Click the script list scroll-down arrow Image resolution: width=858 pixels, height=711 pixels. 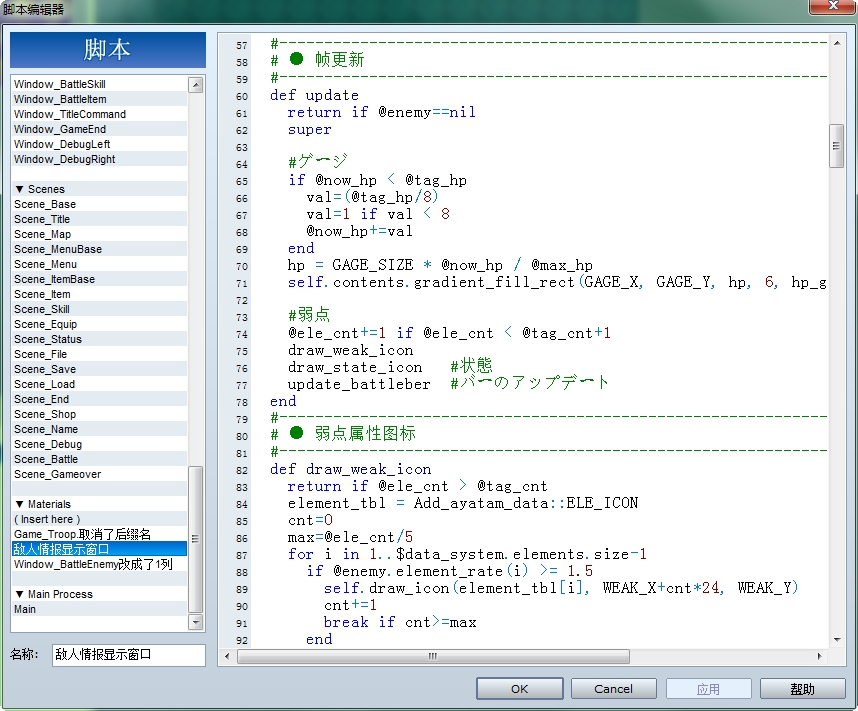(195, 622)
